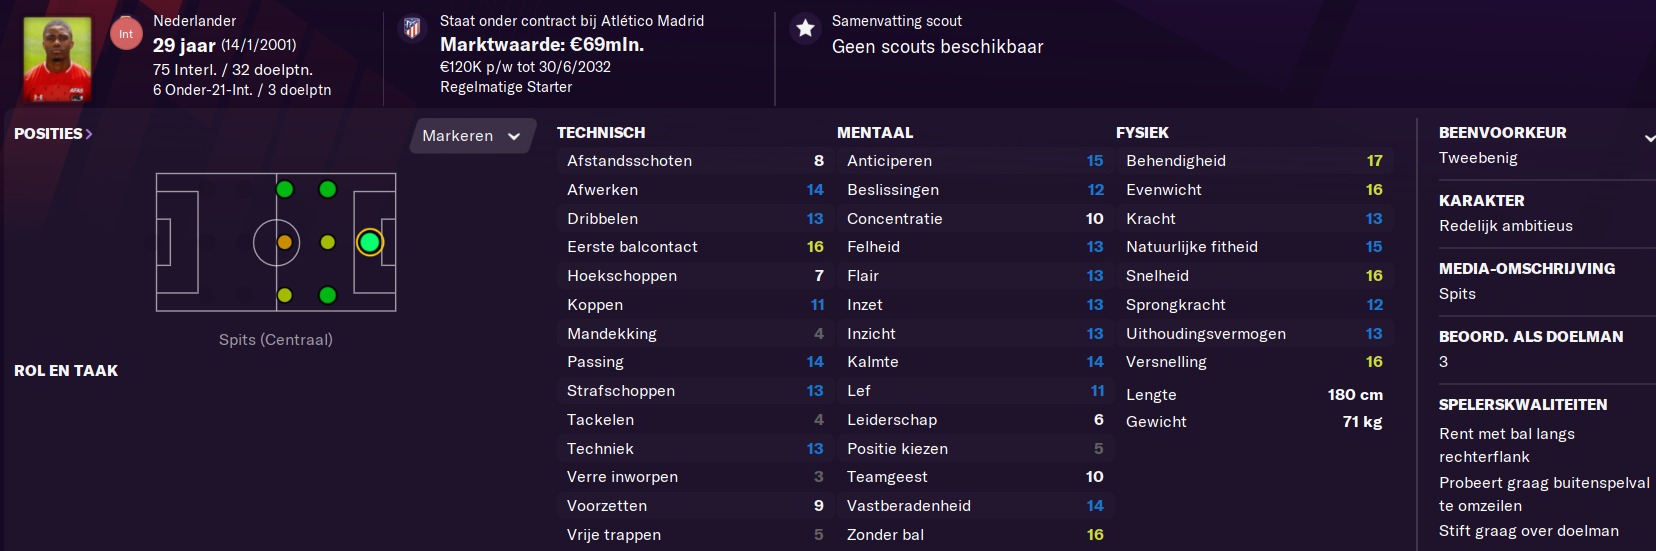
Task: Click the yellow-green attacking midfield center dot
Action: click(x=327, y=242)
